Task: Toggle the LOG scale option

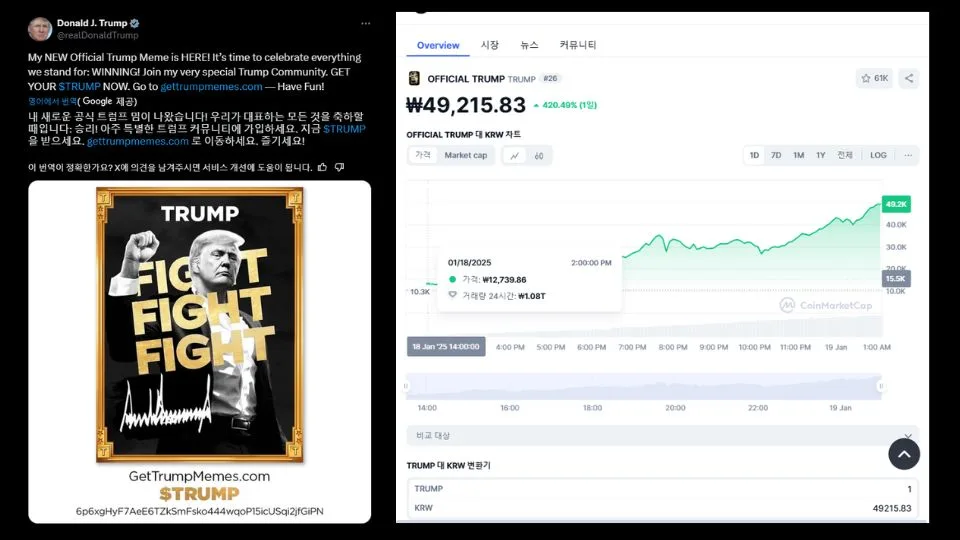Action: (x=878, y=156)
